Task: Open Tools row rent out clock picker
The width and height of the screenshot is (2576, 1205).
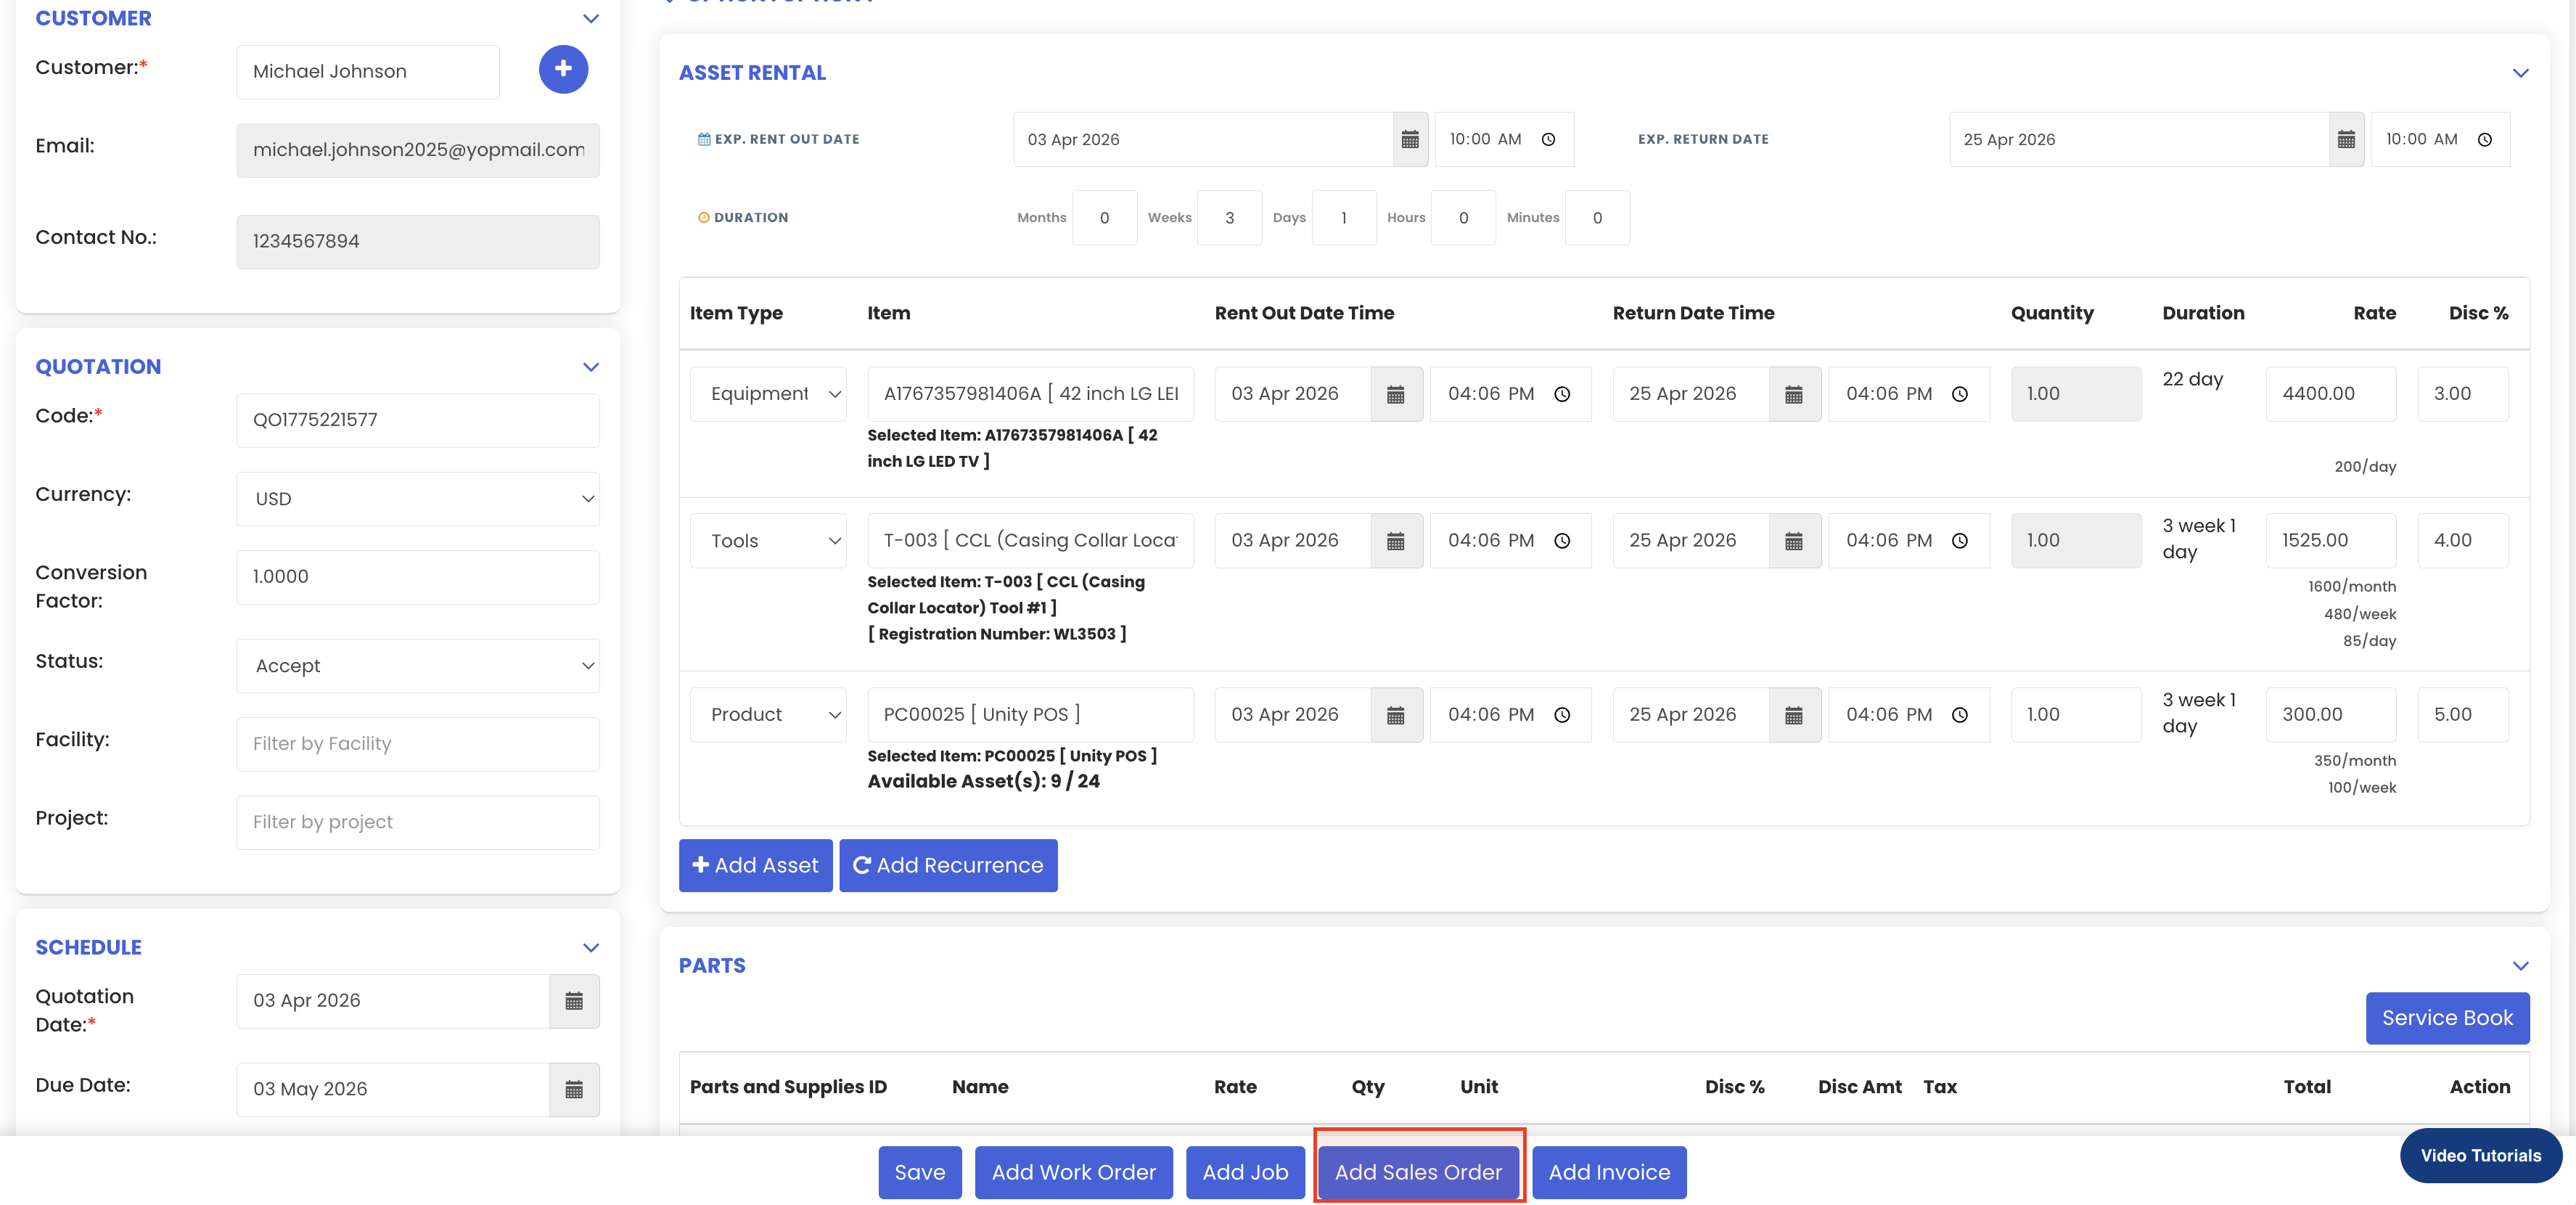Action: coord(1561,541)
